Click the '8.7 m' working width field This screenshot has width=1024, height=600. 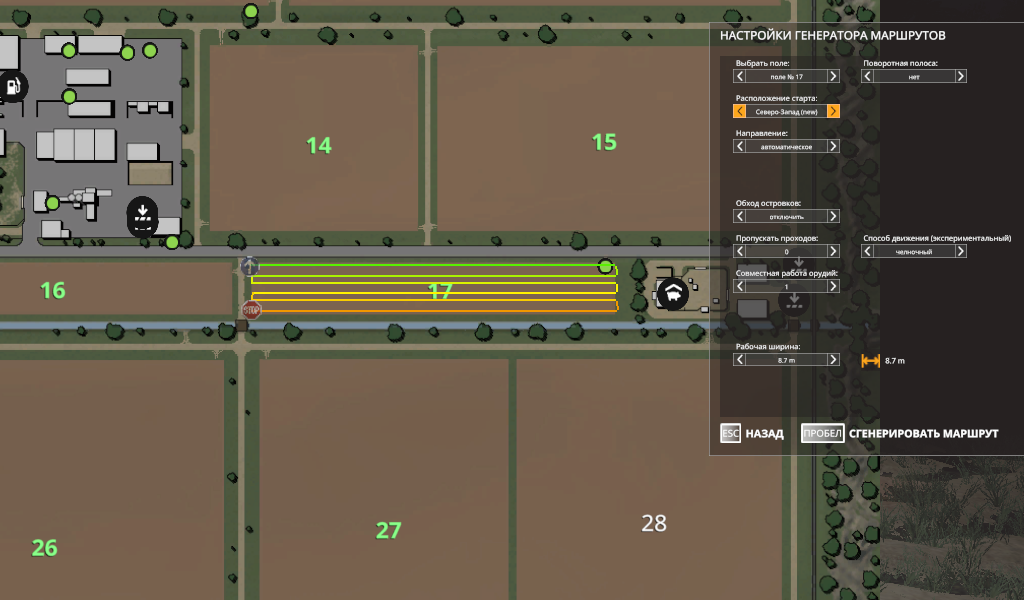click(786, 360)
